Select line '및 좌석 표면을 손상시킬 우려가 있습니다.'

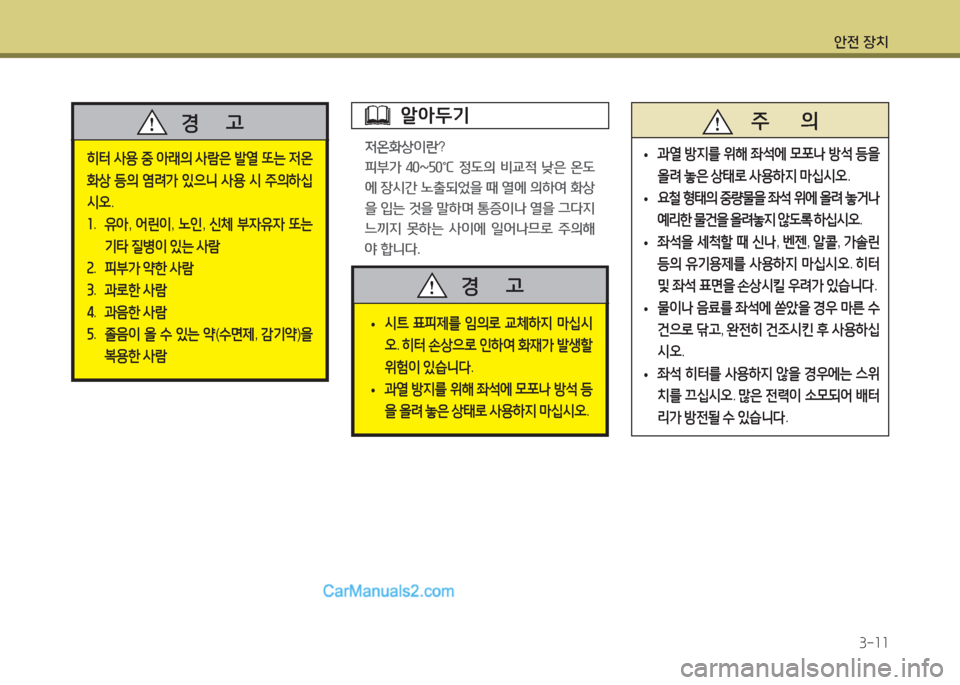(x=767, y=286)
